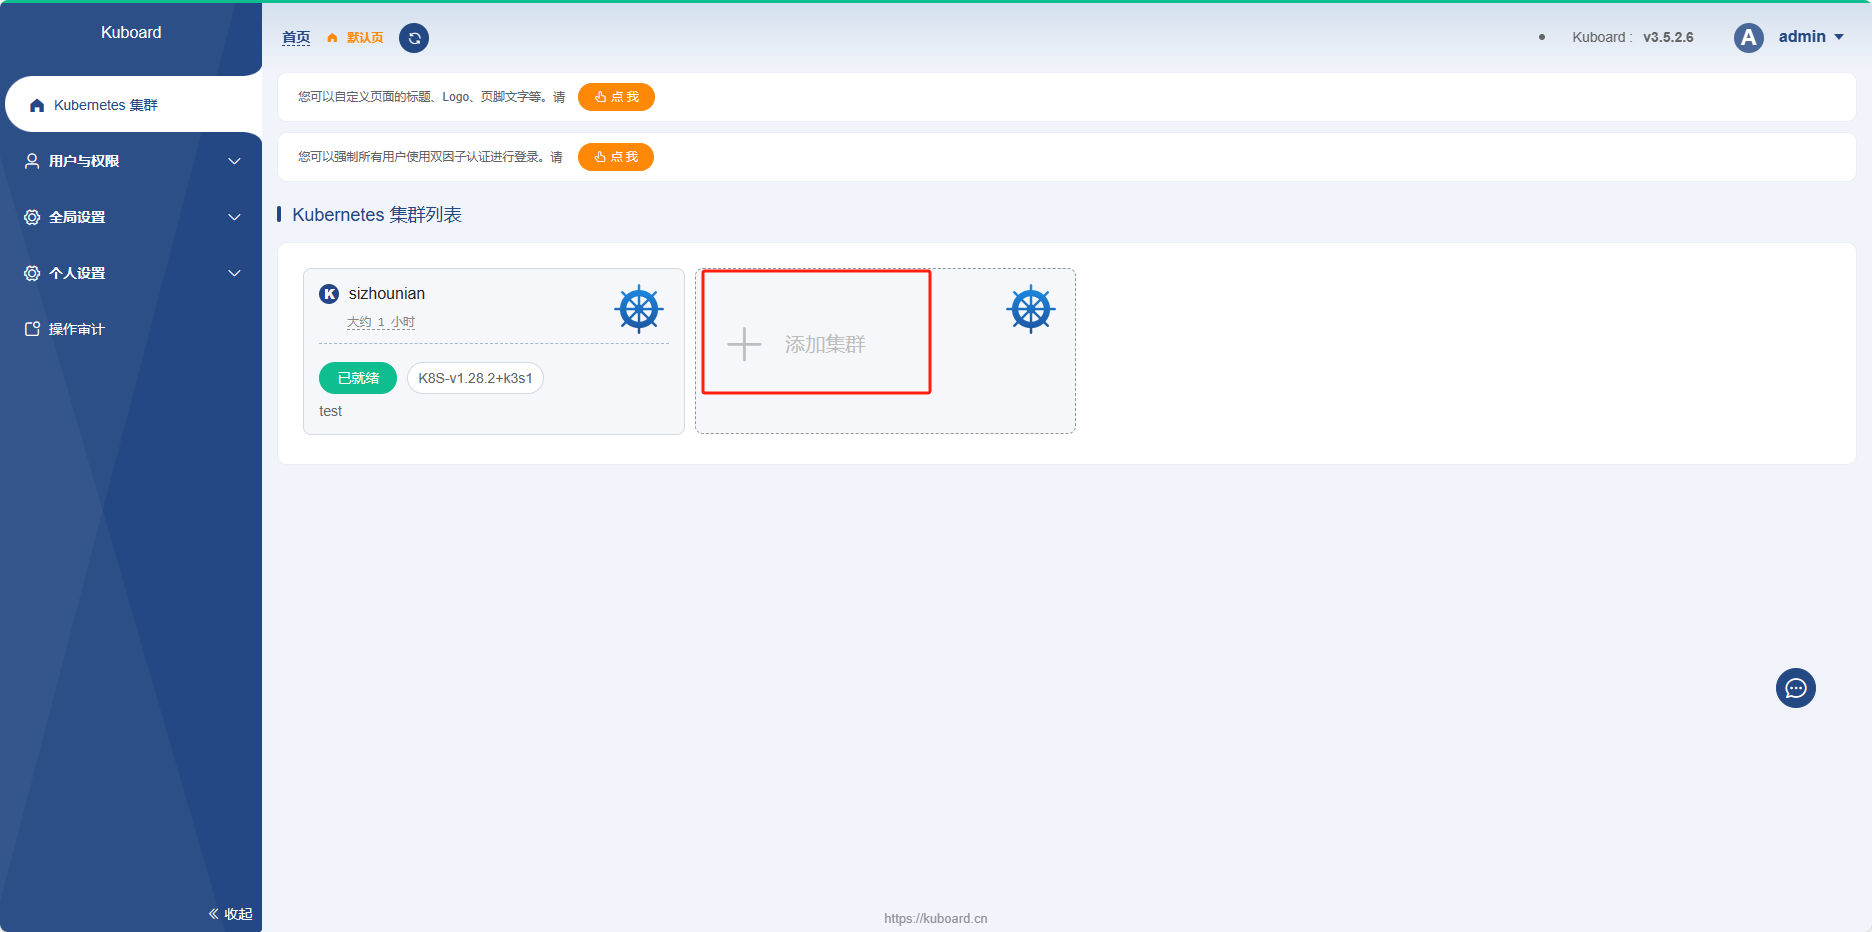Click 点我 button for customizing page title
Screen dimensions: 1872x932
616,97
